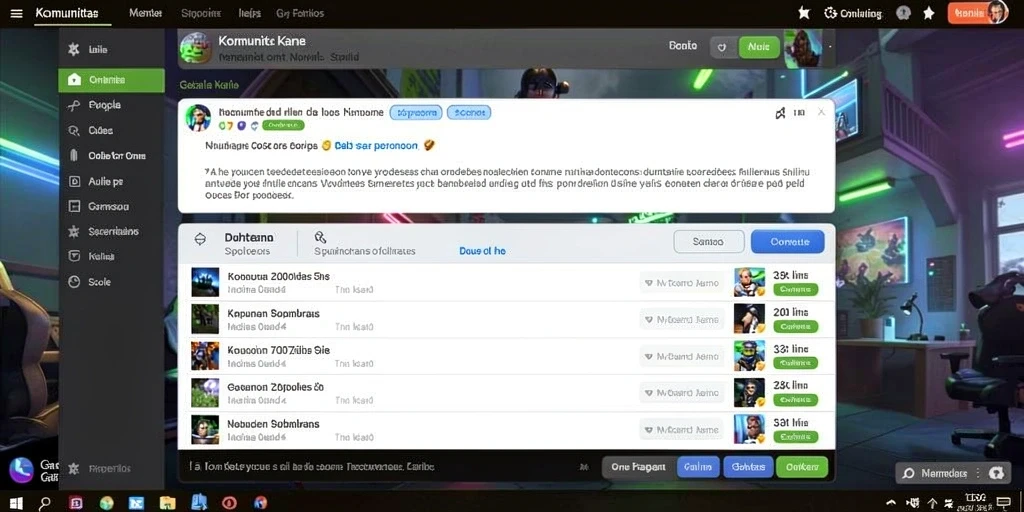The width and height of the screenshot is (1024, 512).
Task: Click the gear icon at the sidebar bottom
Action: [74, 468]
